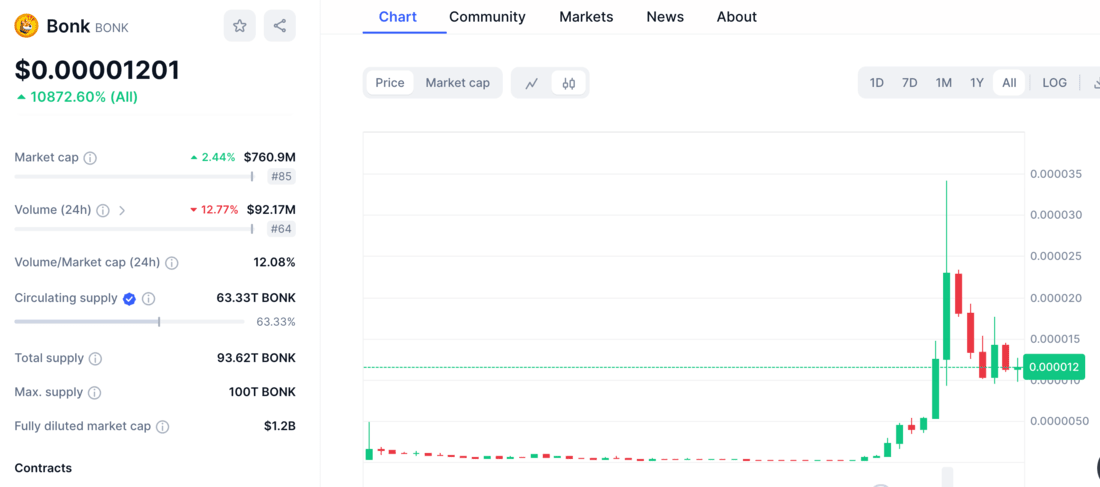The image size is (1100, 487).
Task: Enable LOG scale on the chart
Action: coord(1054,83)
